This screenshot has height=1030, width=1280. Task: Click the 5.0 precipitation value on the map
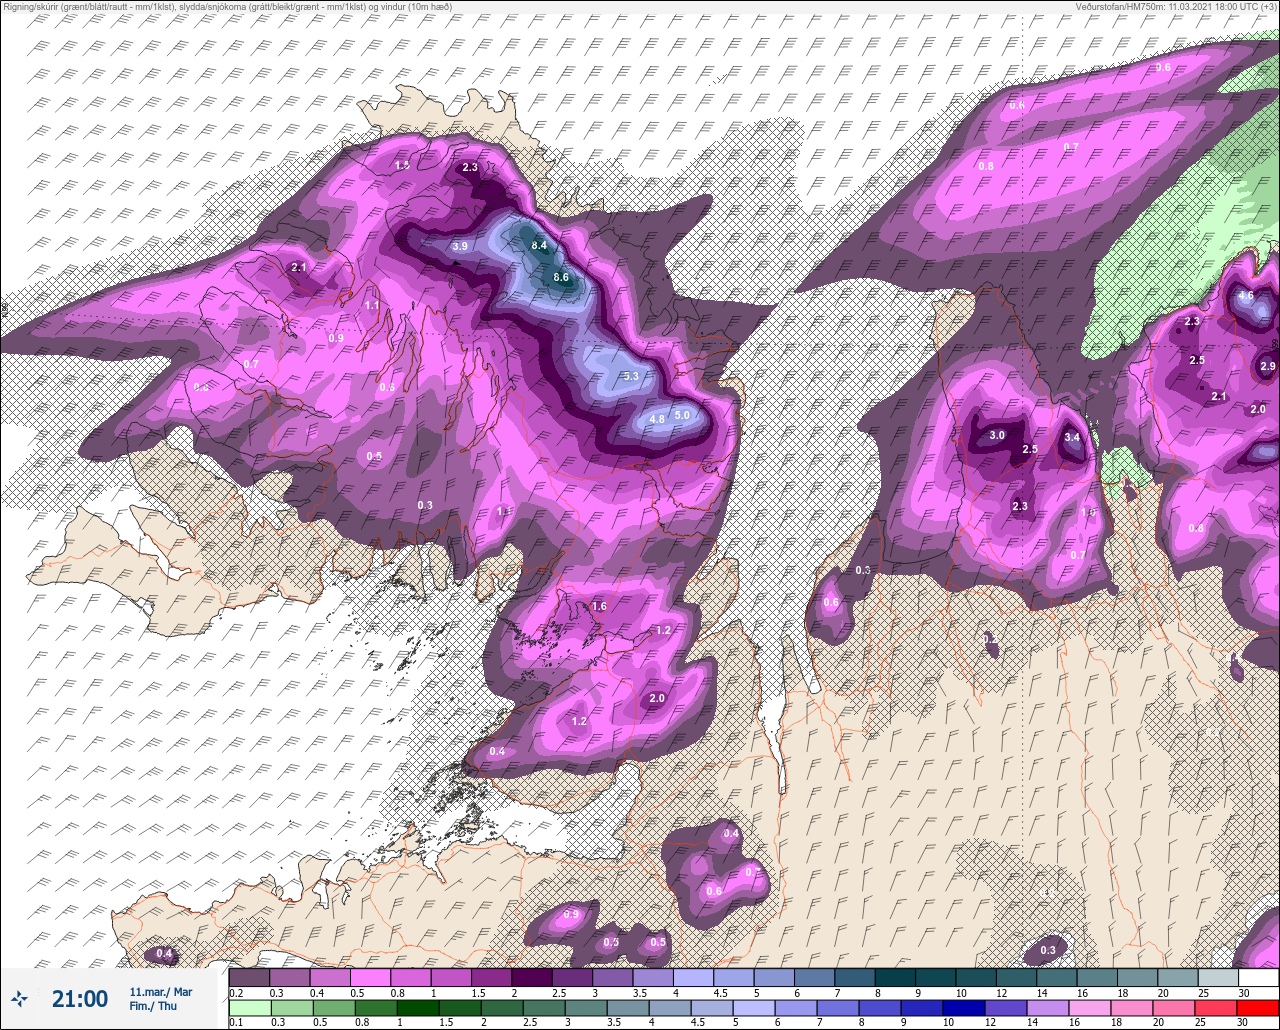682,414
